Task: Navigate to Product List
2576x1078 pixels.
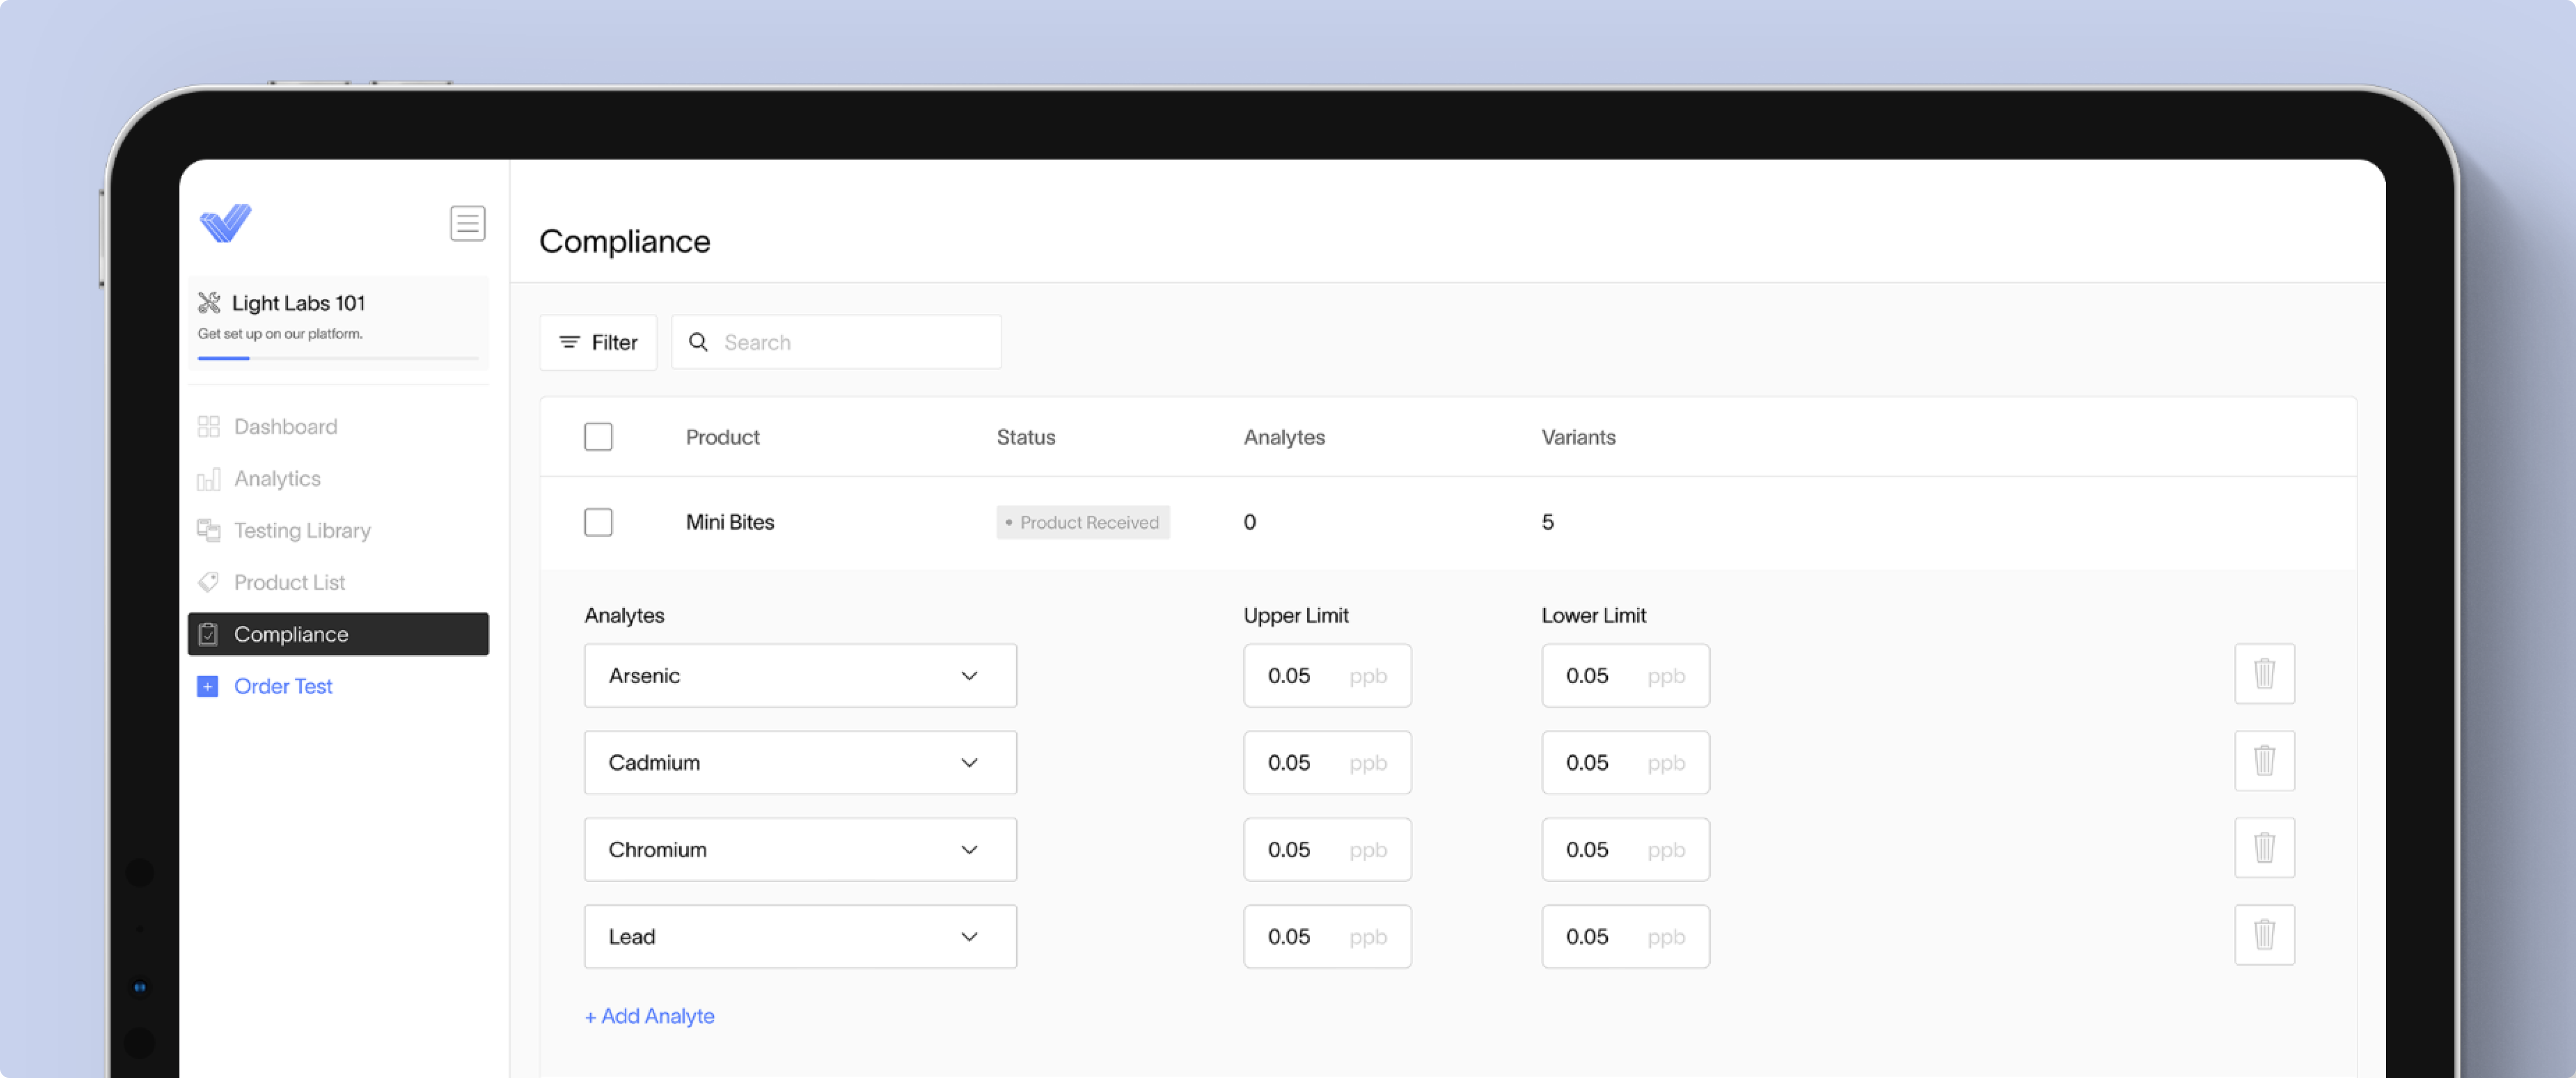Action: point(338,582)
